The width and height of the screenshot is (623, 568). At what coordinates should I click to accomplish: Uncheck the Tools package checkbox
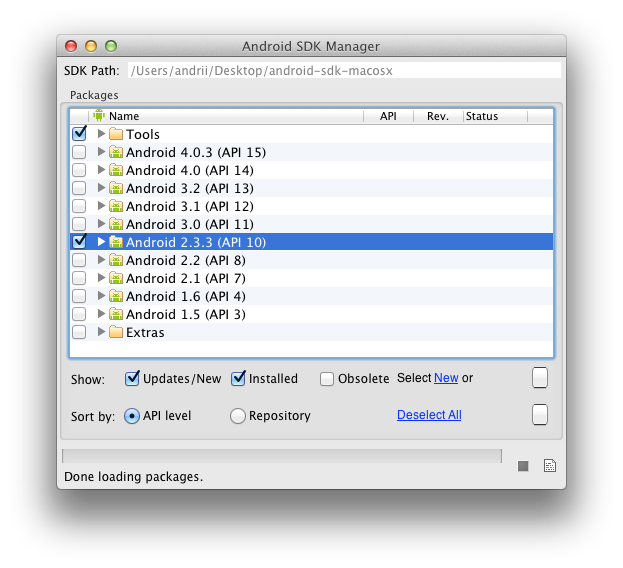click(x=79, y=133)
